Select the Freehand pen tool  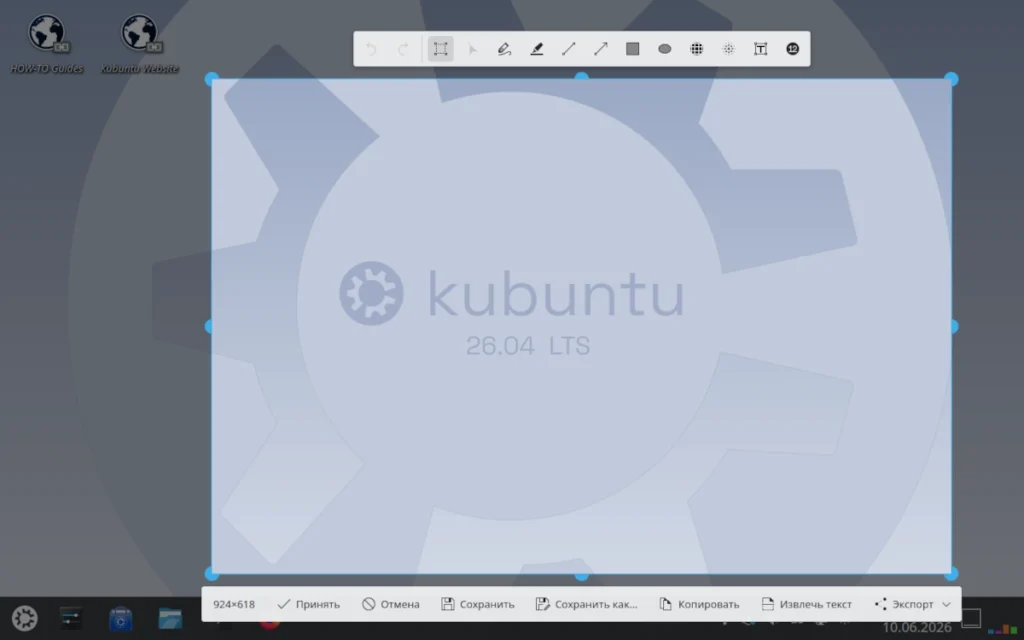(504, 49)
